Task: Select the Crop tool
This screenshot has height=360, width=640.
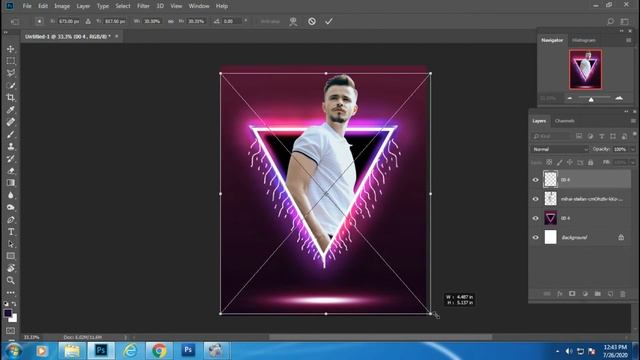Action: [11, 98]
